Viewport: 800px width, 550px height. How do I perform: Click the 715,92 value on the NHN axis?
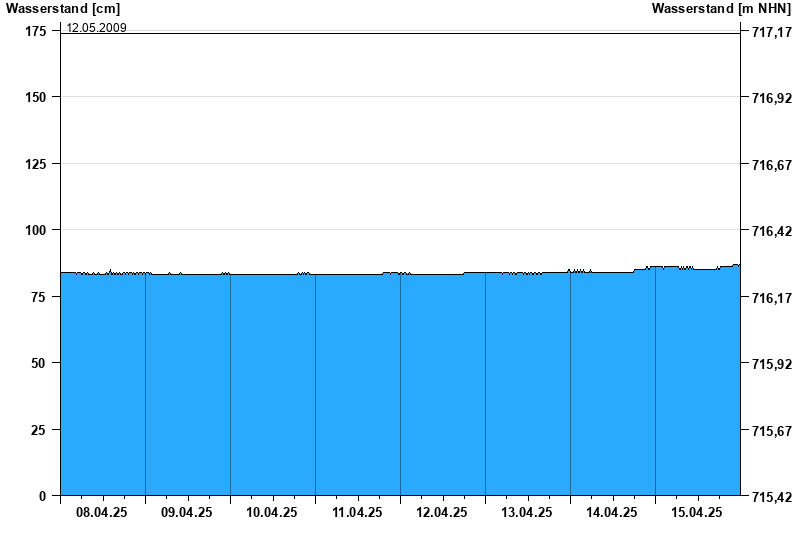pos(772,364)
